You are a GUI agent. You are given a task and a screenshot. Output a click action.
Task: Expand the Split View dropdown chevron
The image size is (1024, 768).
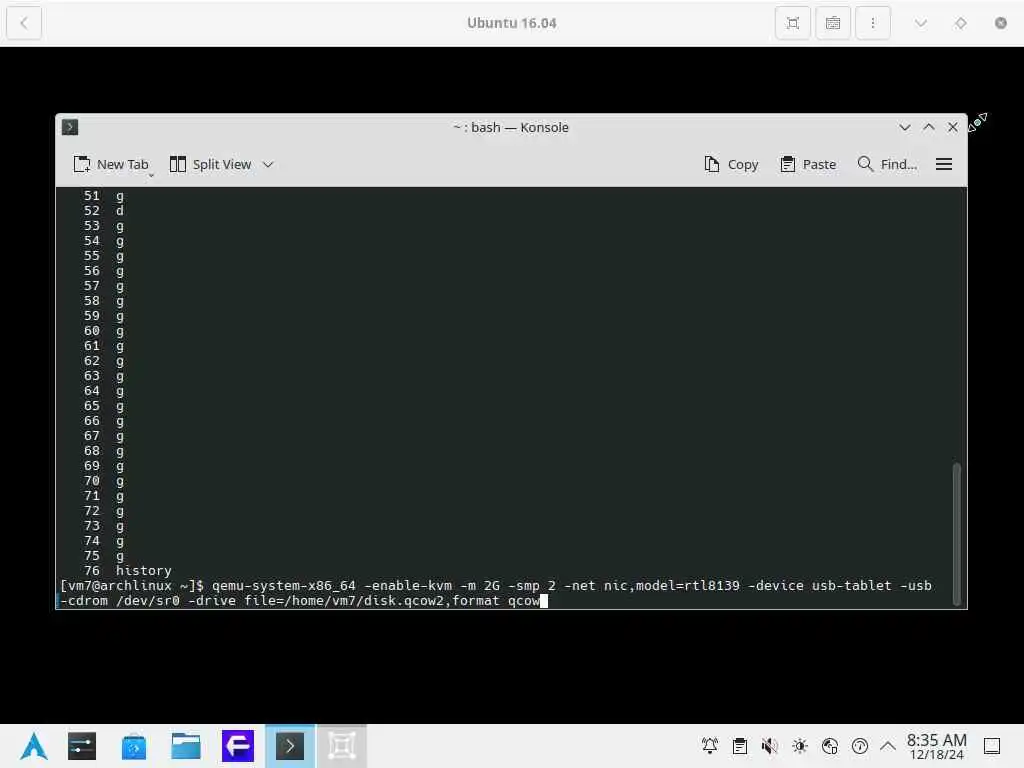tap(268, 165)
